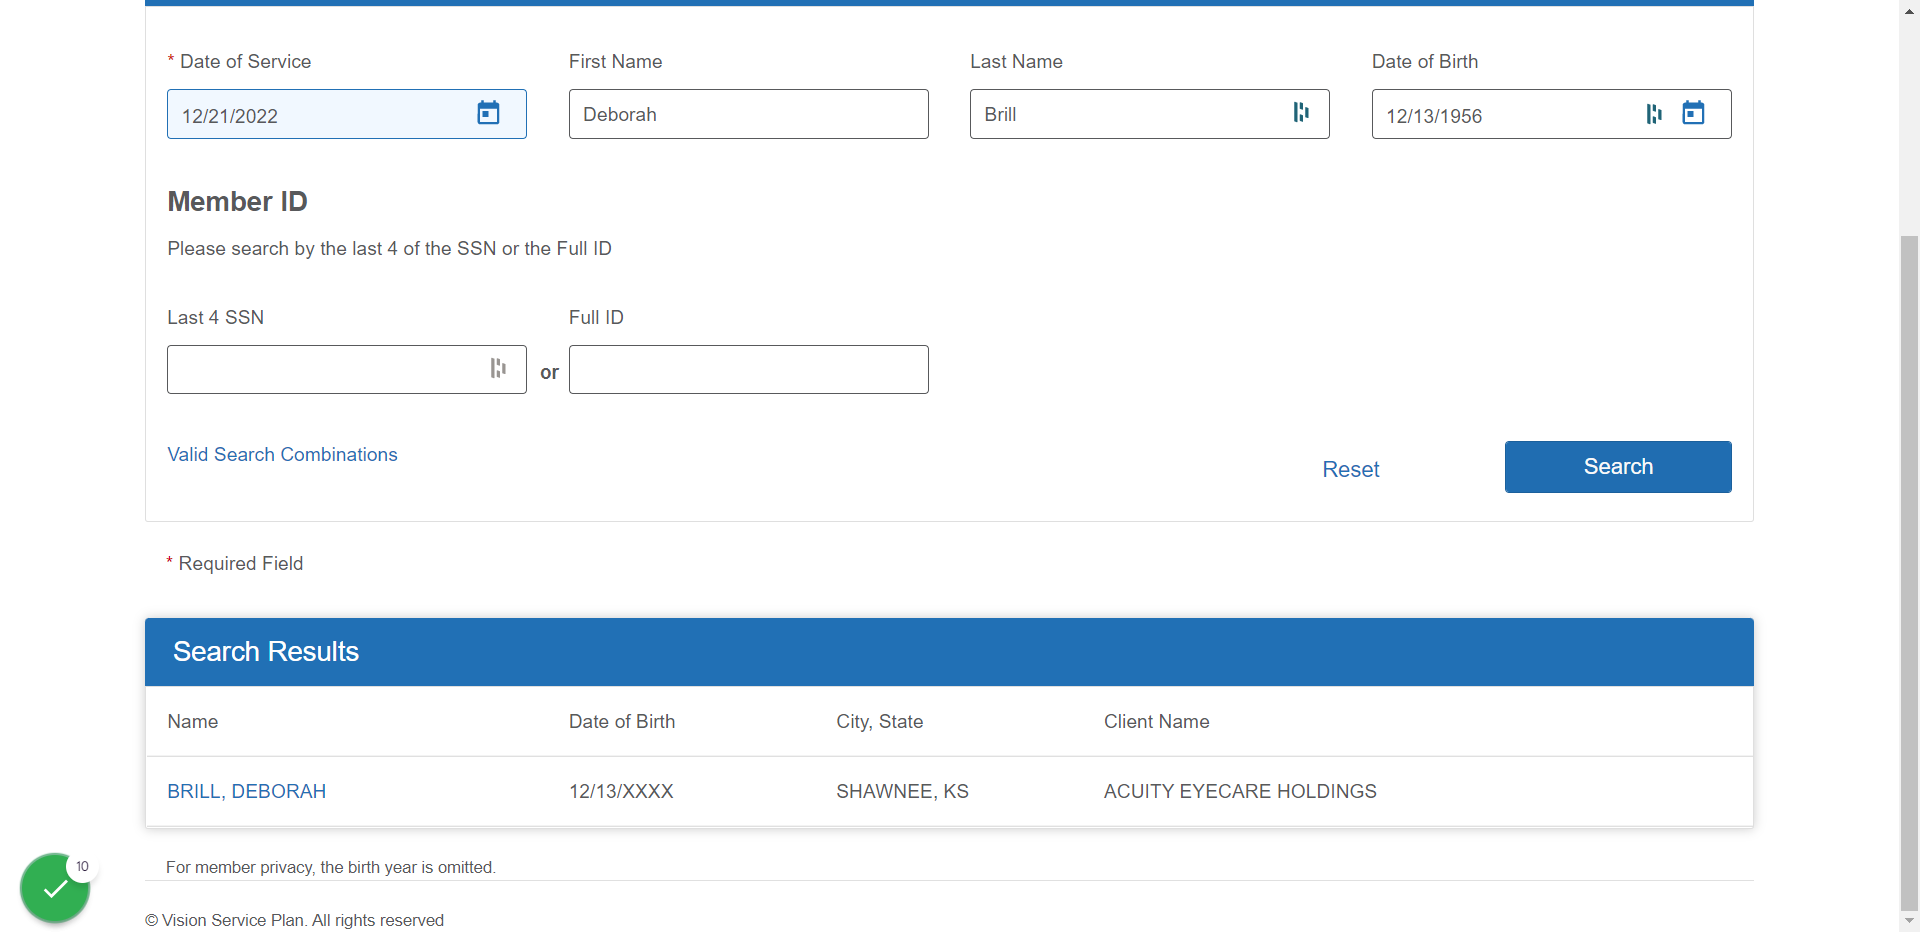The image size is (1920, 932).
Task: Click the Member ID heading
Action: pyautogui.click(x=237, y=202)
